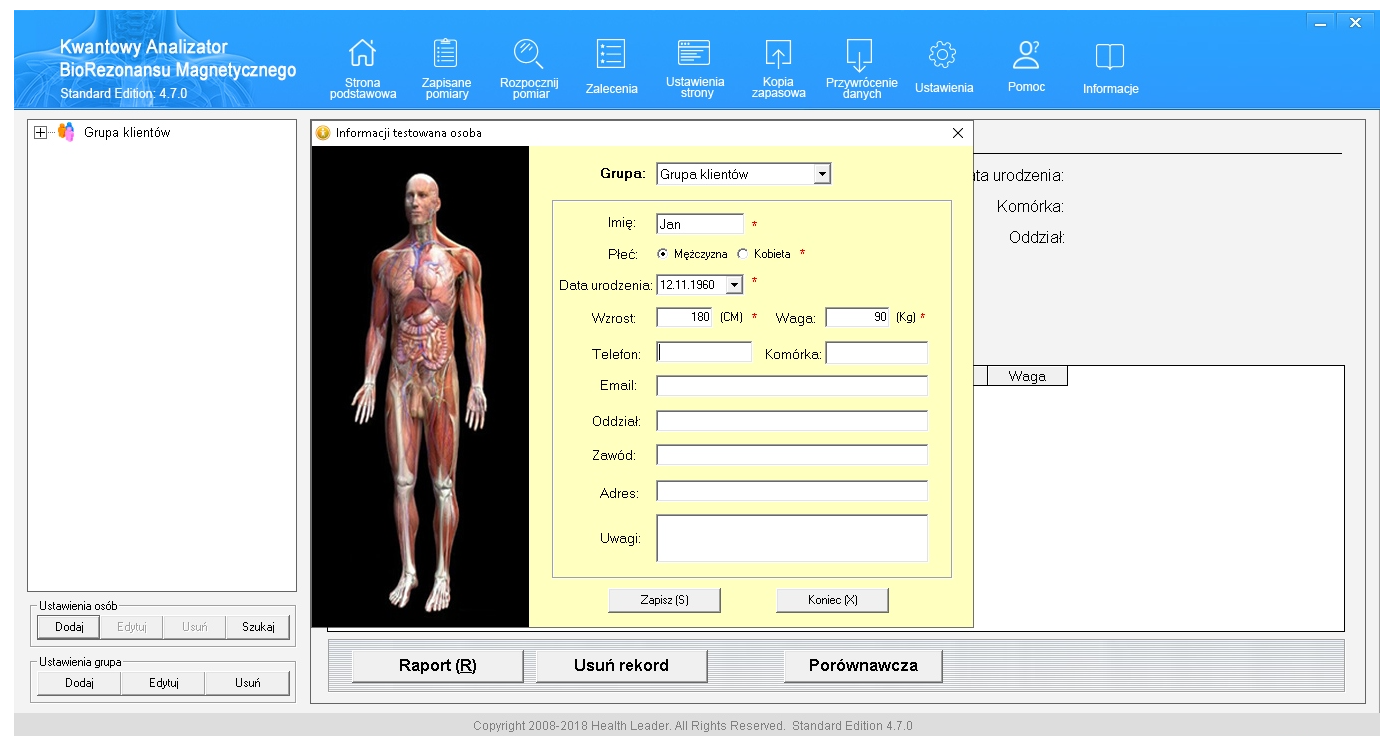Image resolution: width=1385 pixels, height=736 pixels.
Task: Open the Data urodzenia date picker arrow
Action: click(735, 285)
